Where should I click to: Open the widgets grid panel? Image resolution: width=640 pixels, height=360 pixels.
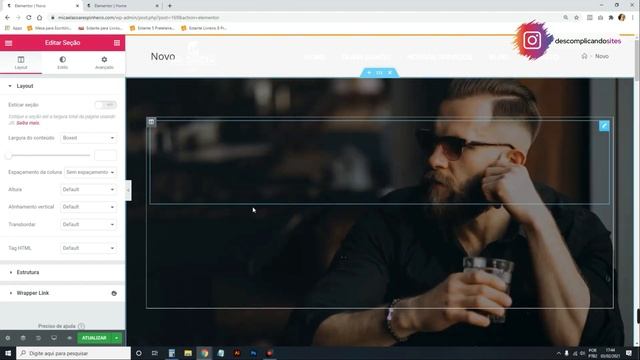click(x=117, y=43)
